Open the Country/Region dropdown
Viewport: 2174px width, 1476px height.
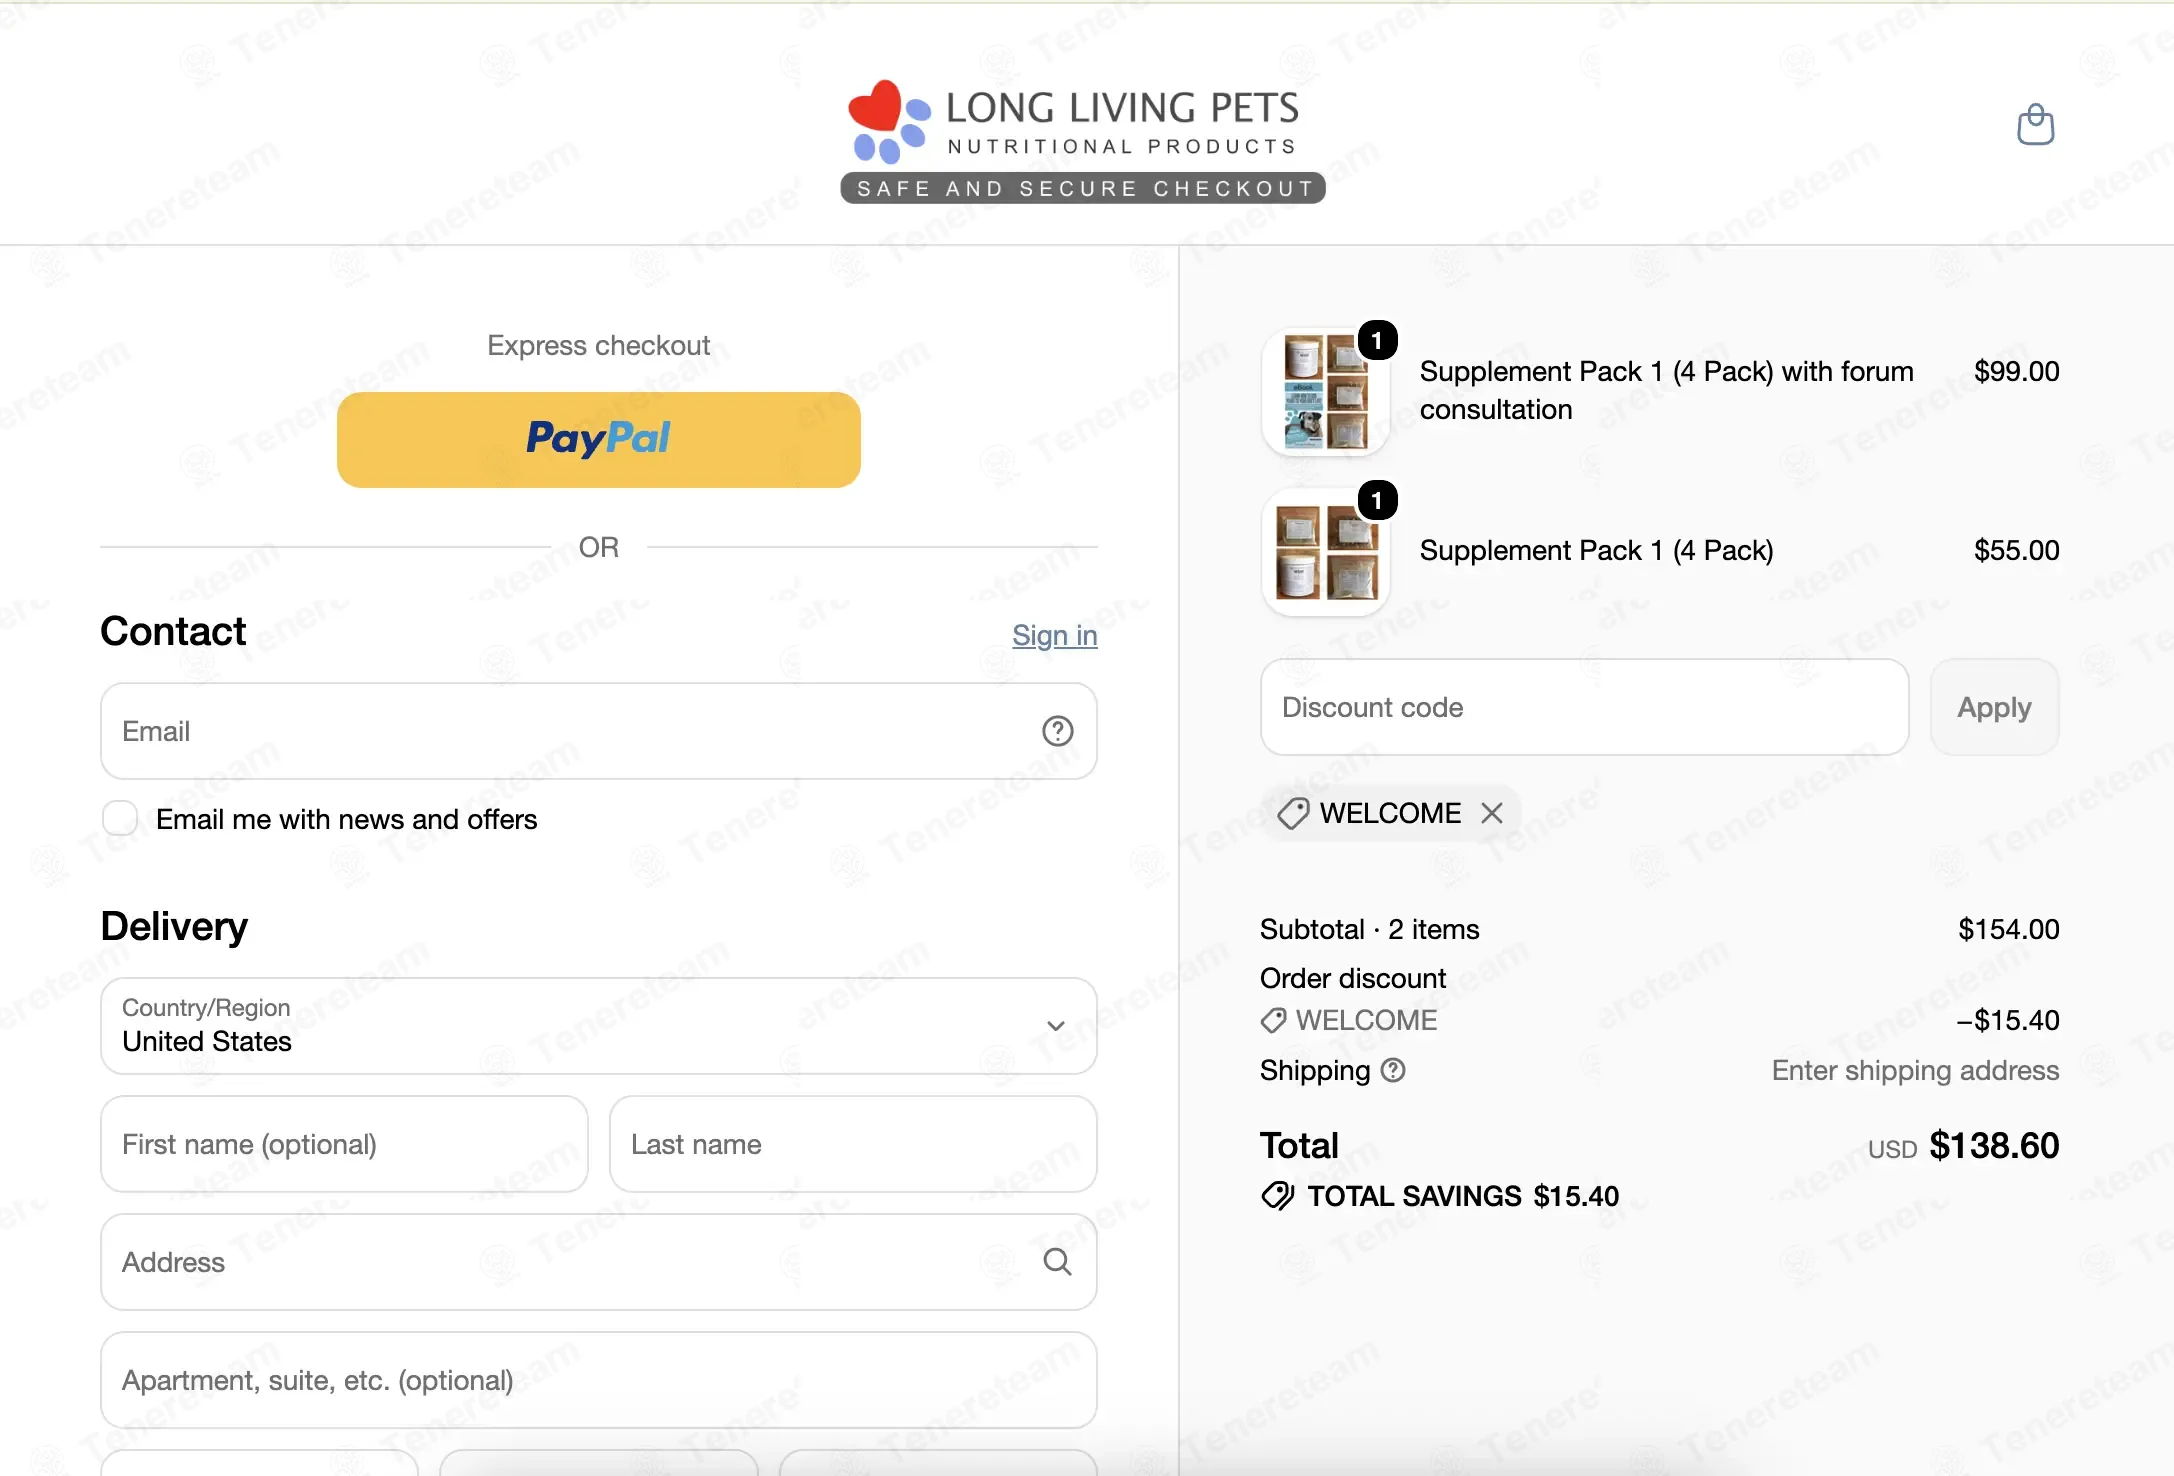(x=599, y=1026)
